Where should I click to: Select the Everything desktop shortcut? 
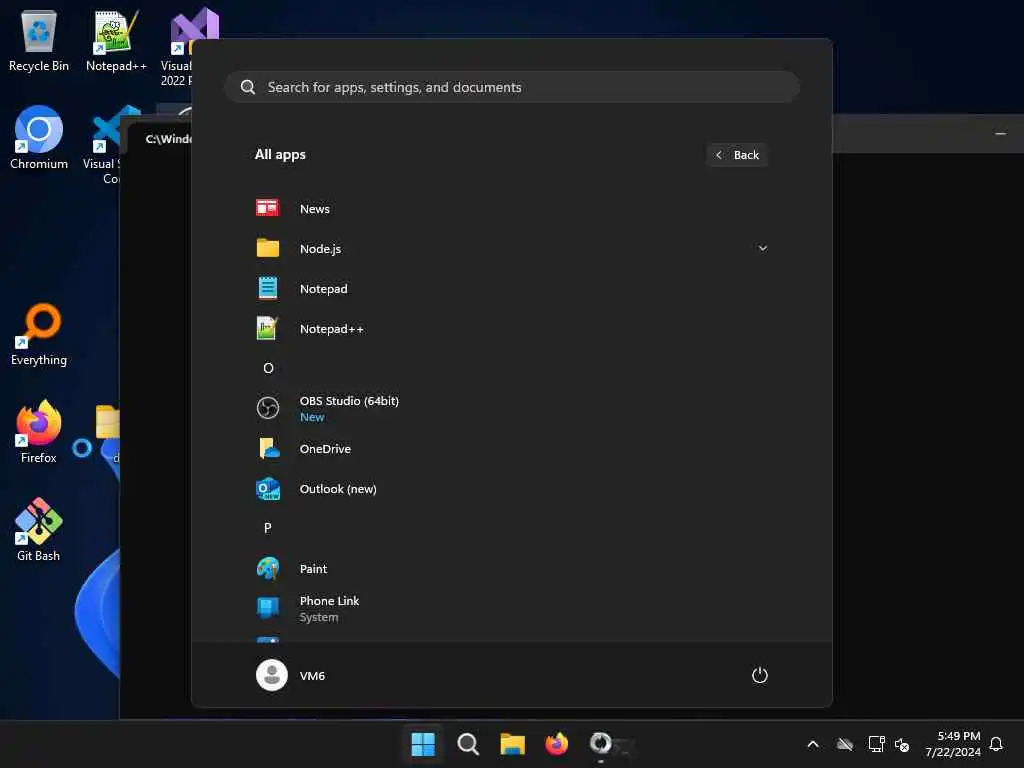[39, 334]
